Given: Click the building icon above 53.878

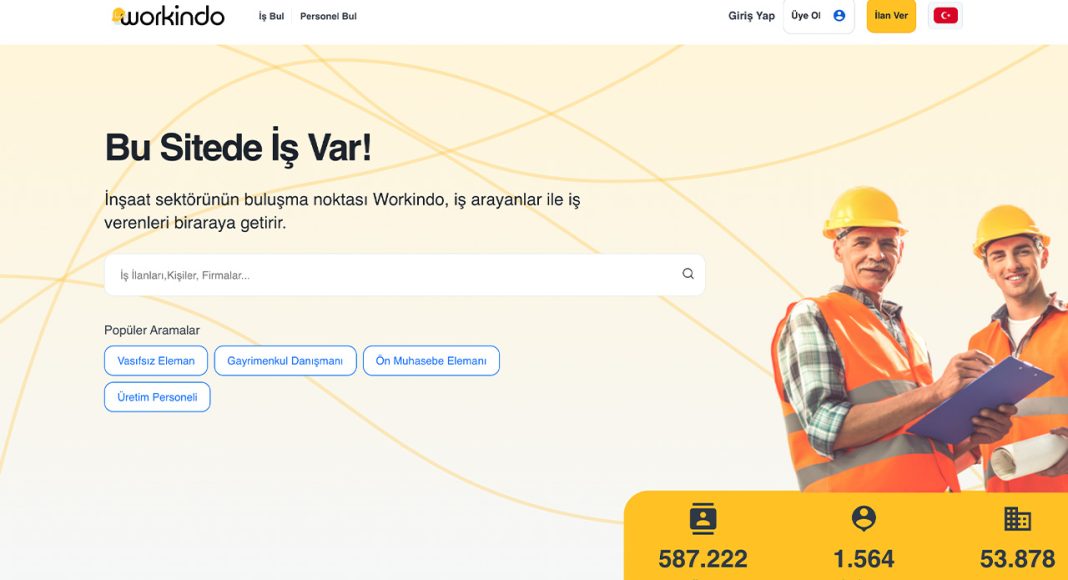Looking at the screenshot, I should click(x=1018, y=519).
